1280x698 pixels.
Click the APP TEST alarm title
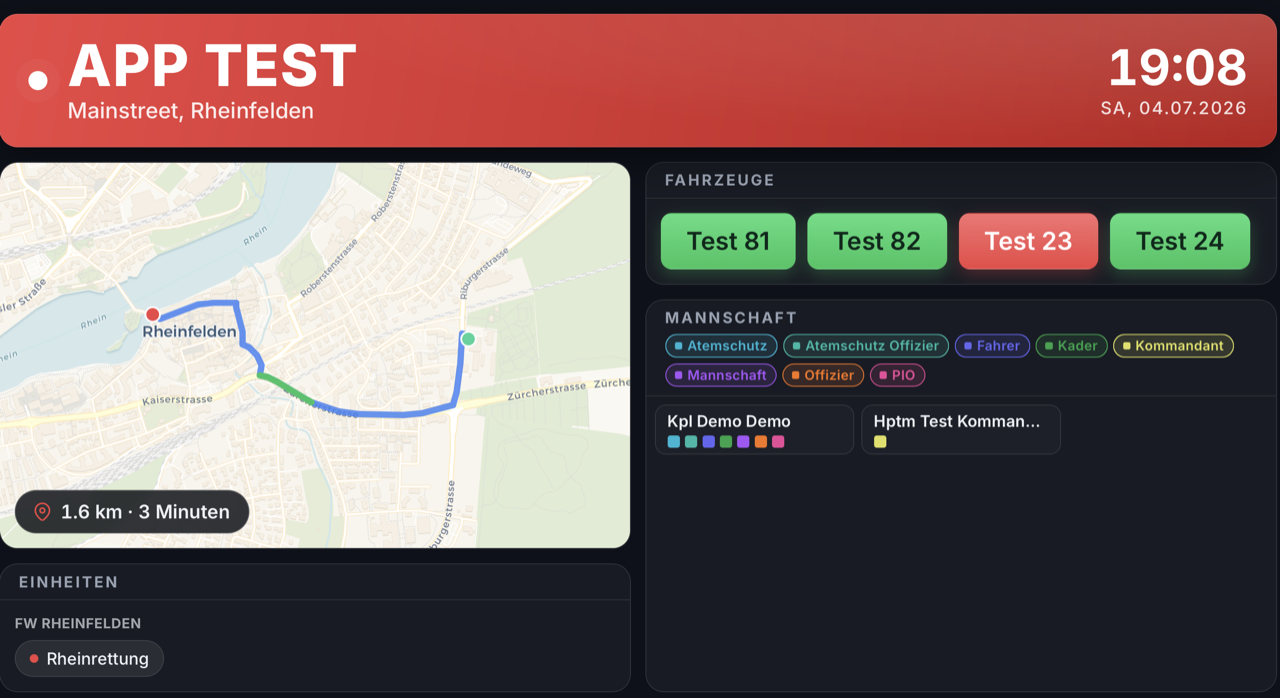(212, 66)
